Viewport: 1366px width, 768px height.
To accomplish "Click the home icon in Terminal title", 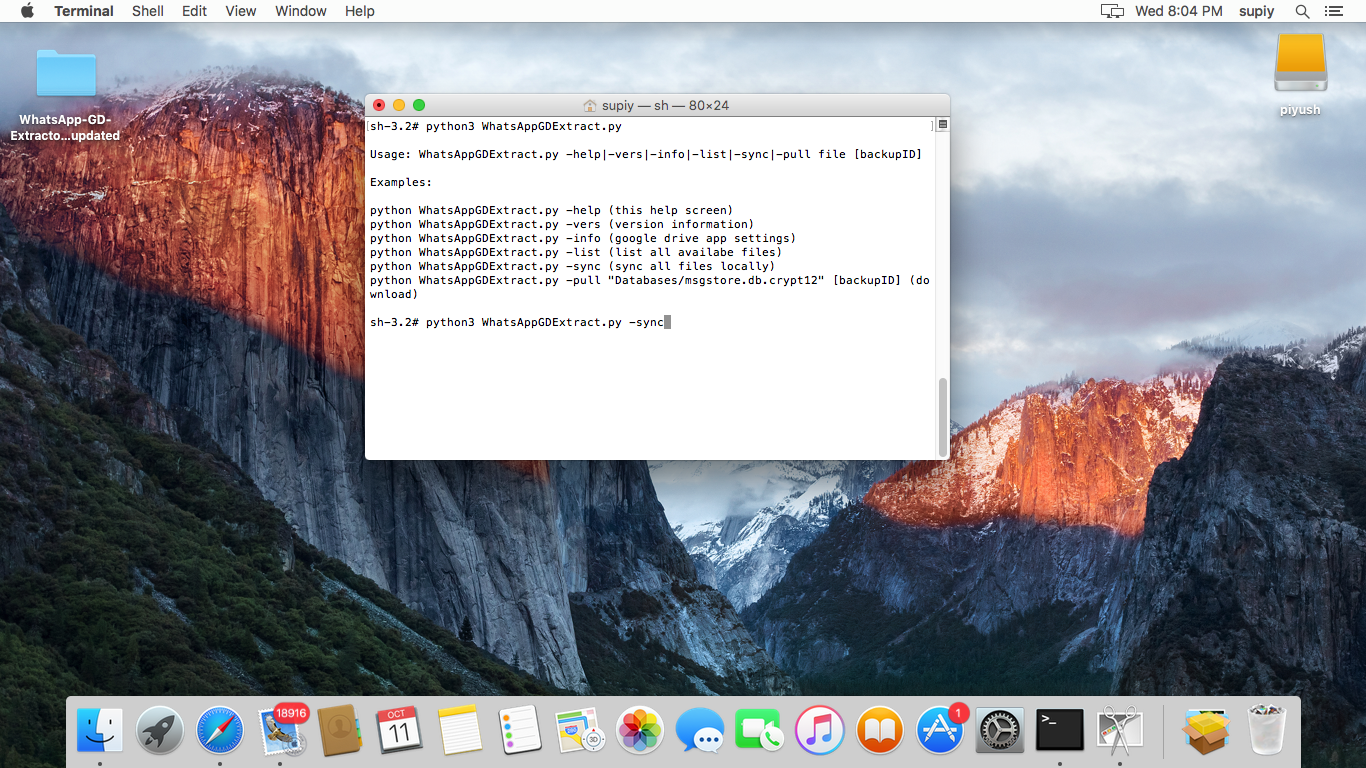I will 590,105.
